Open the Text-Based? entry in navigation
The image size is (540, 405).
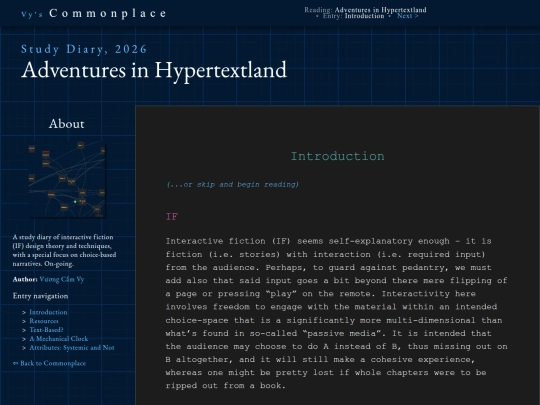coord(46,330)
